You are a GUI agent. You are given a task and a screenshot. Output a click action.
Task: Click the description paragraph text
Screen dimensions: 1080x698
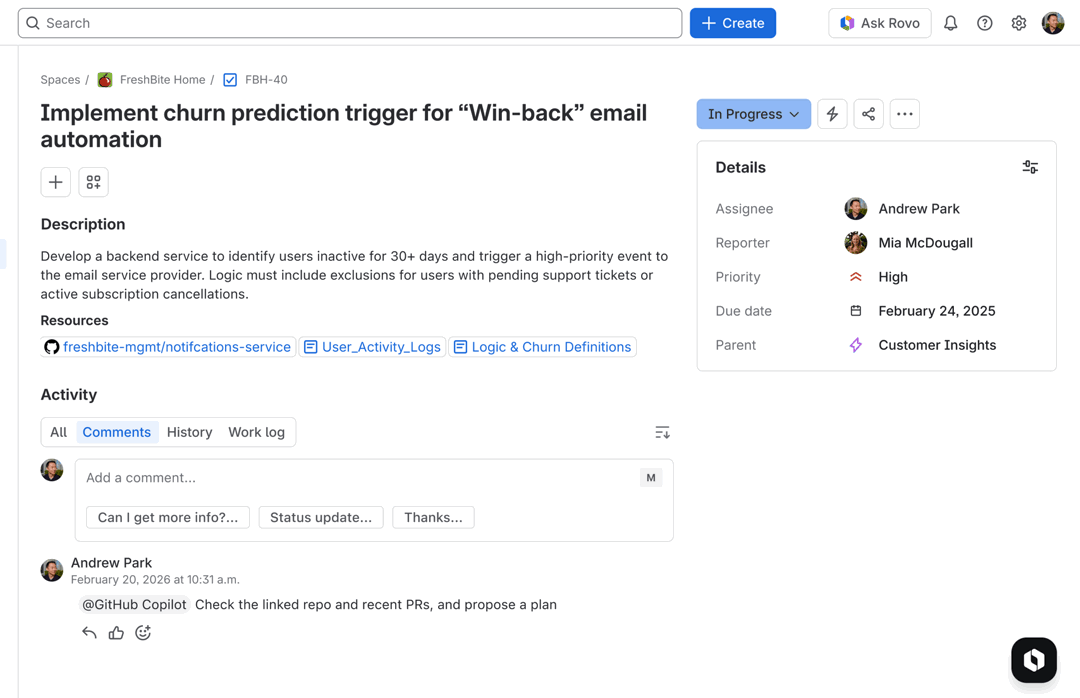(354, 275)
